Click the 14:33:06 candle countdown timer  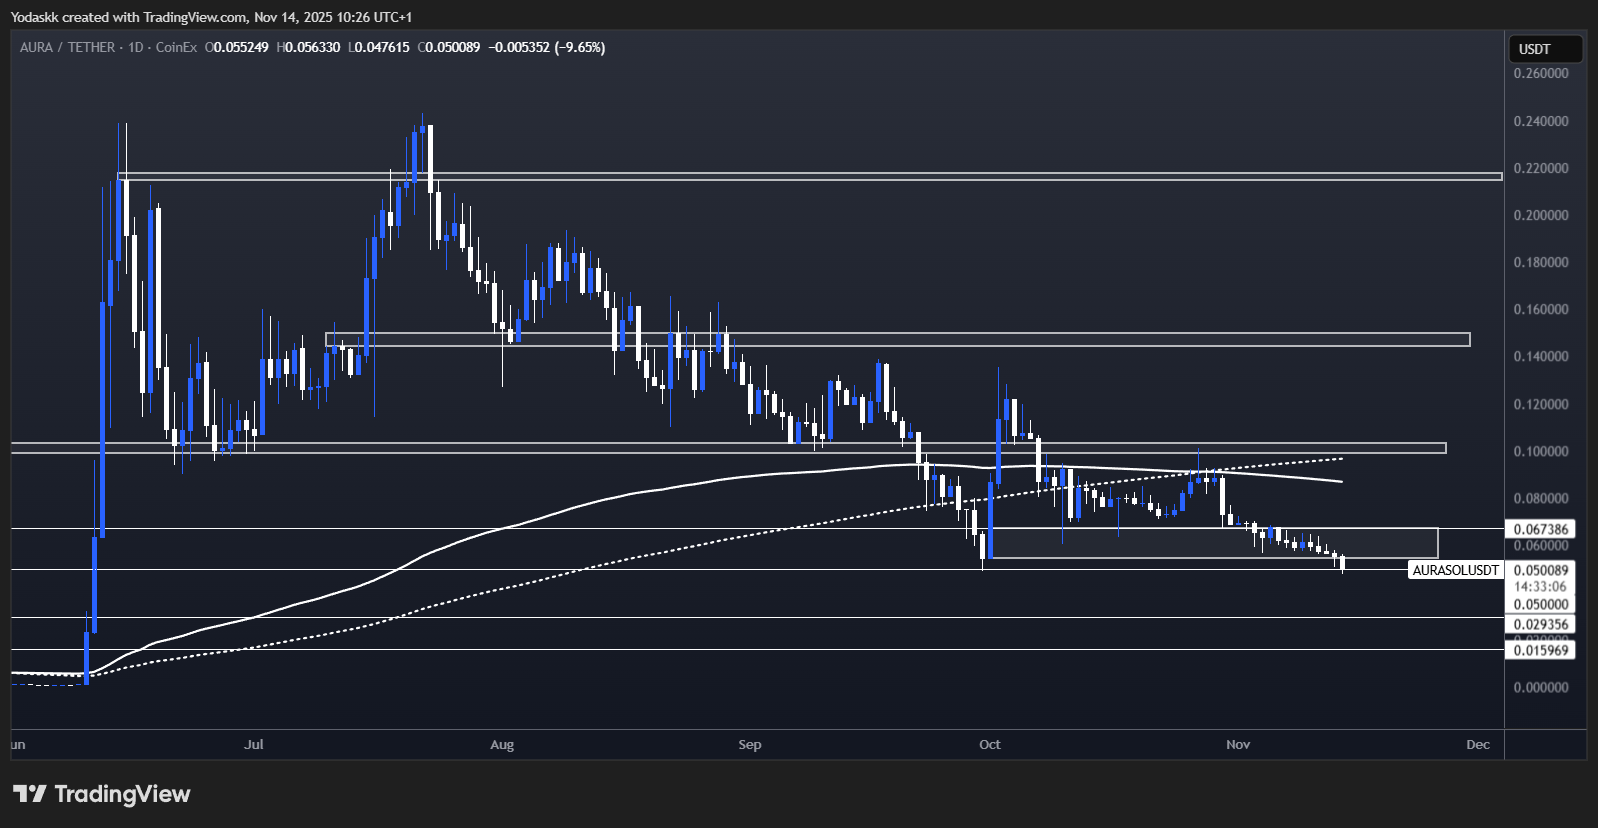(1540, 587)
